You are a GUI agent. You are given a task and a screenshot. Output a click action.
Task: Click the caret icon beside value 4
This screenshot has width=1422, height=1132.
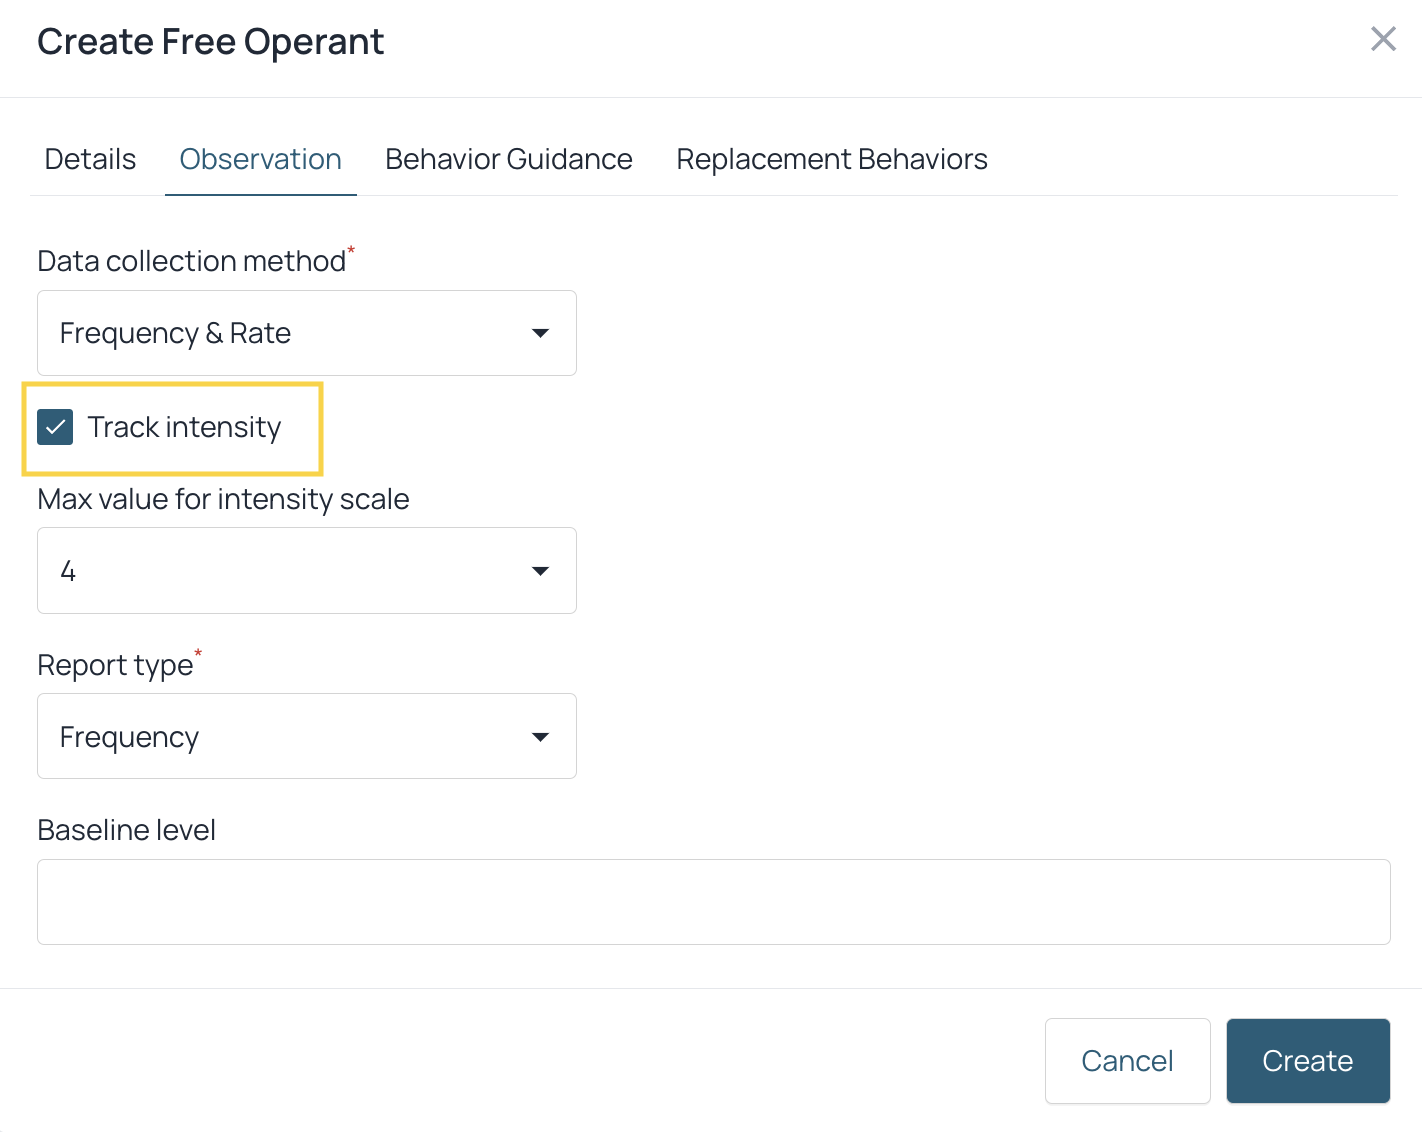coord(540,571)
